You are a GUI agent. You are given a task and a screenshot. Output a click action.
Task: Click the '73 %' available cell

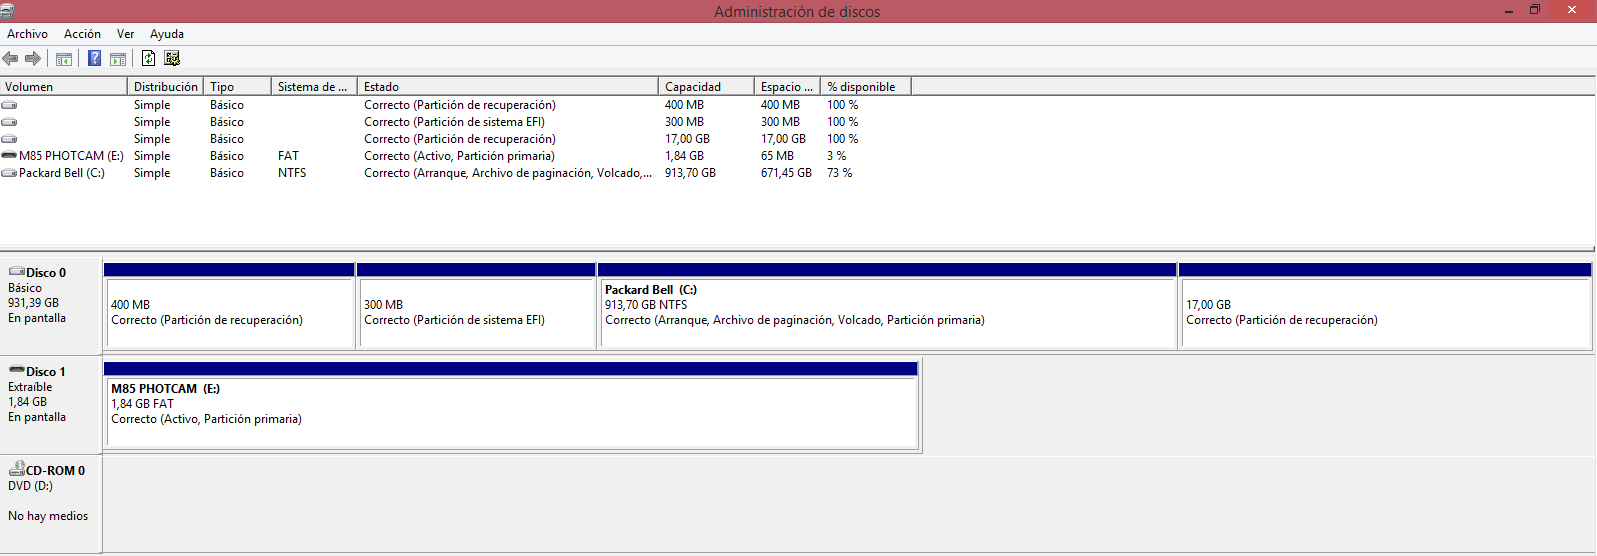[x=839, y=172]
